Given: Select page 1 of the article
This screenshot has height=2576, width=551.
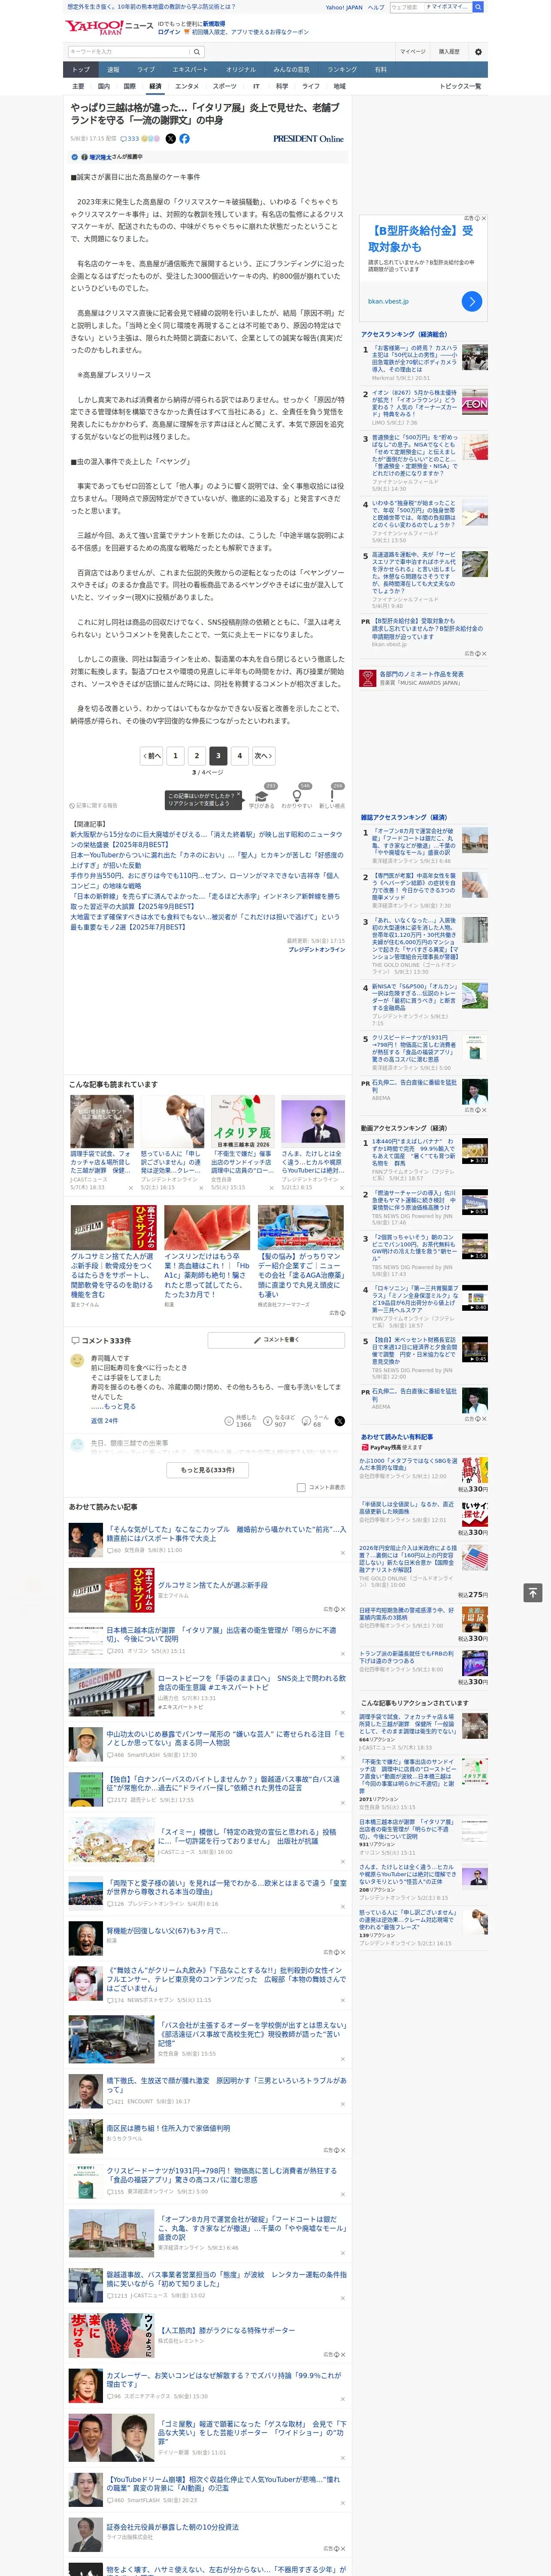Looking at the screenshot, I should [x=175, y=756].
